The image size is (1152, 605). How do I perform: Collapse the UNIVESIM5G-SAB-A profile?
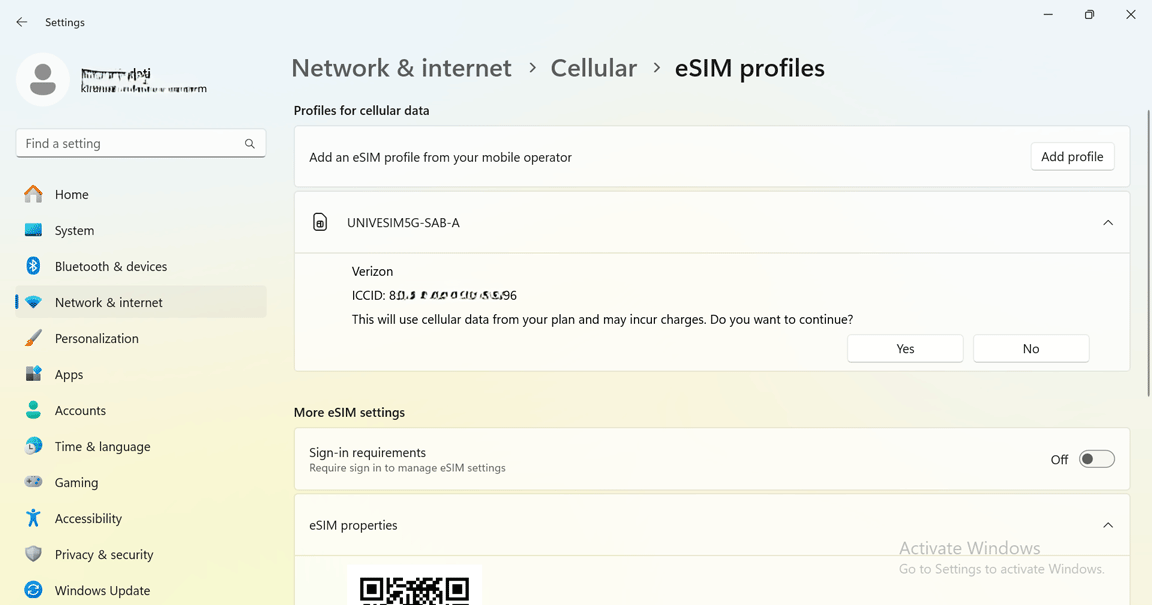pos(1108,223)
